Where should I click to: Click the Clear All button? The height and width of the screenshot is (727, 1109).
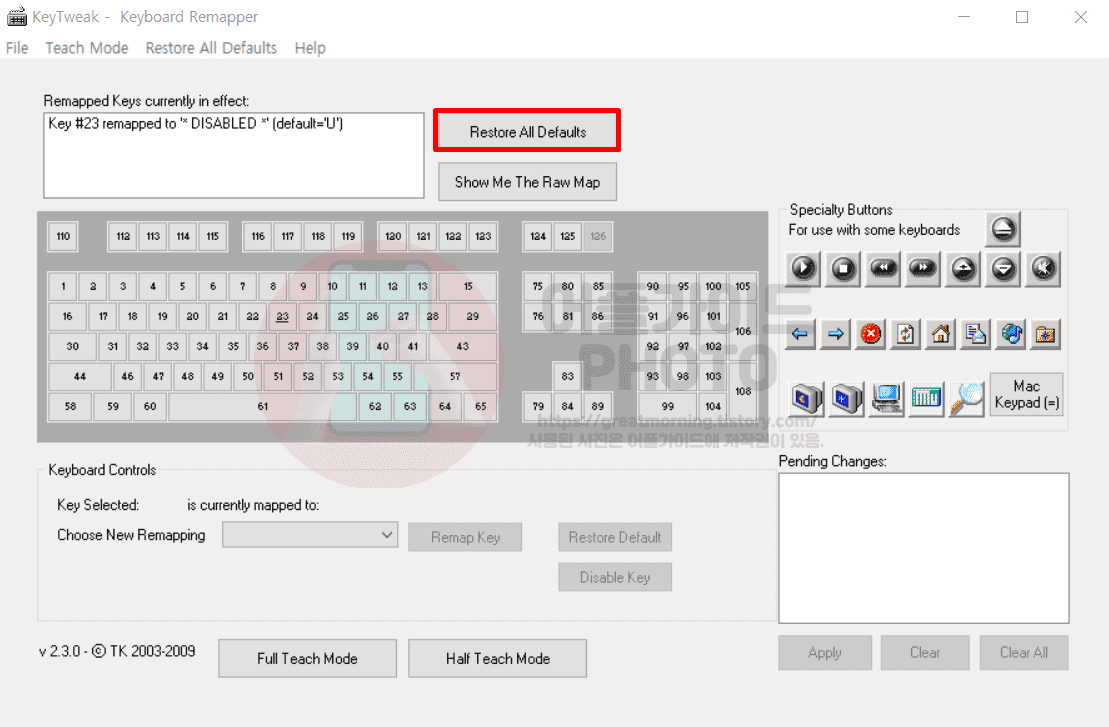[1023, 653]
